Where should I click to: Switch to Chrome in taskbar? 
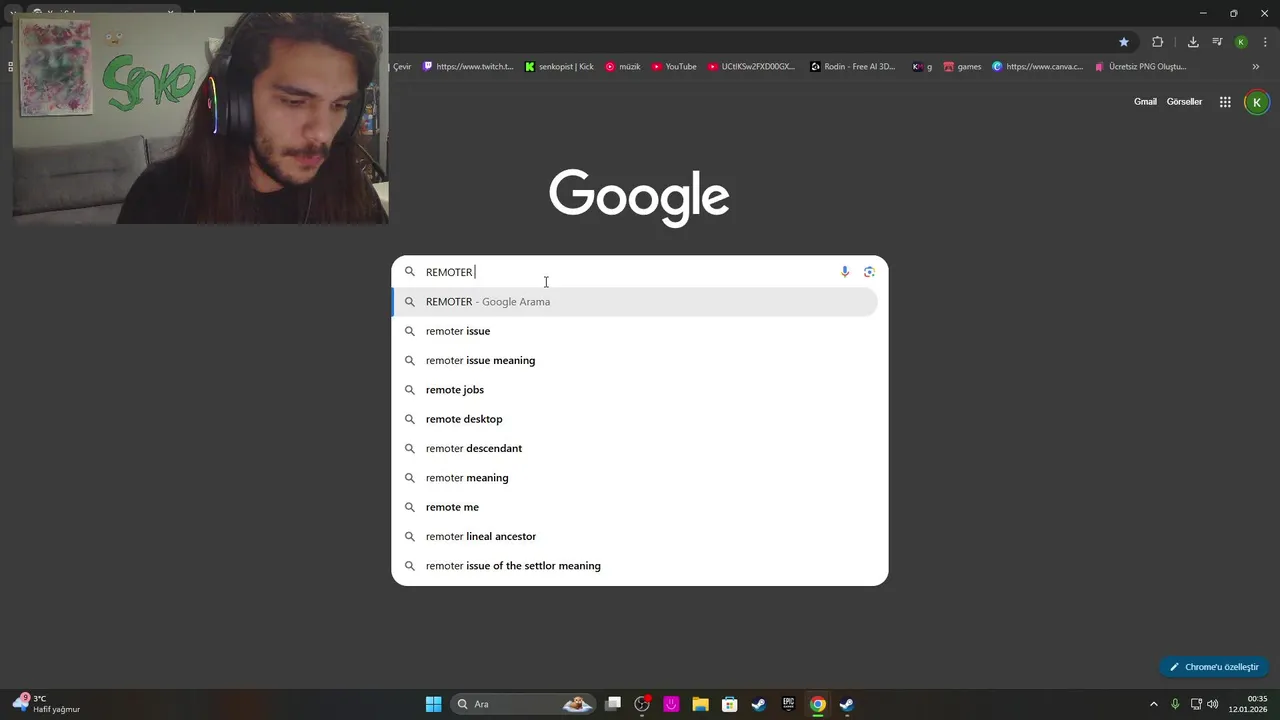coord(818,704)
